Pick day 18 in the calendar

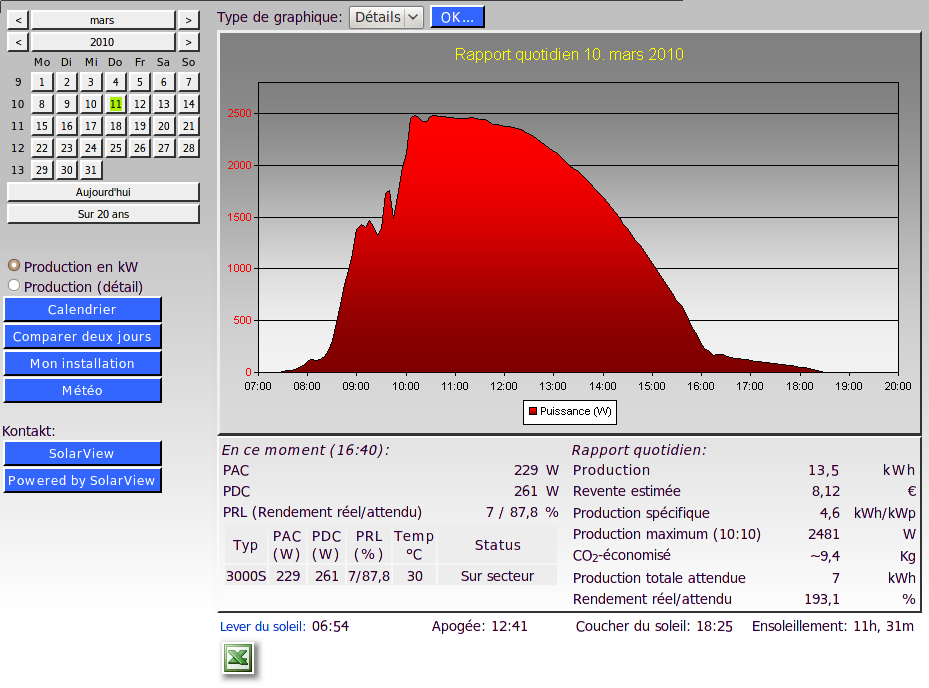coord(116,126)
